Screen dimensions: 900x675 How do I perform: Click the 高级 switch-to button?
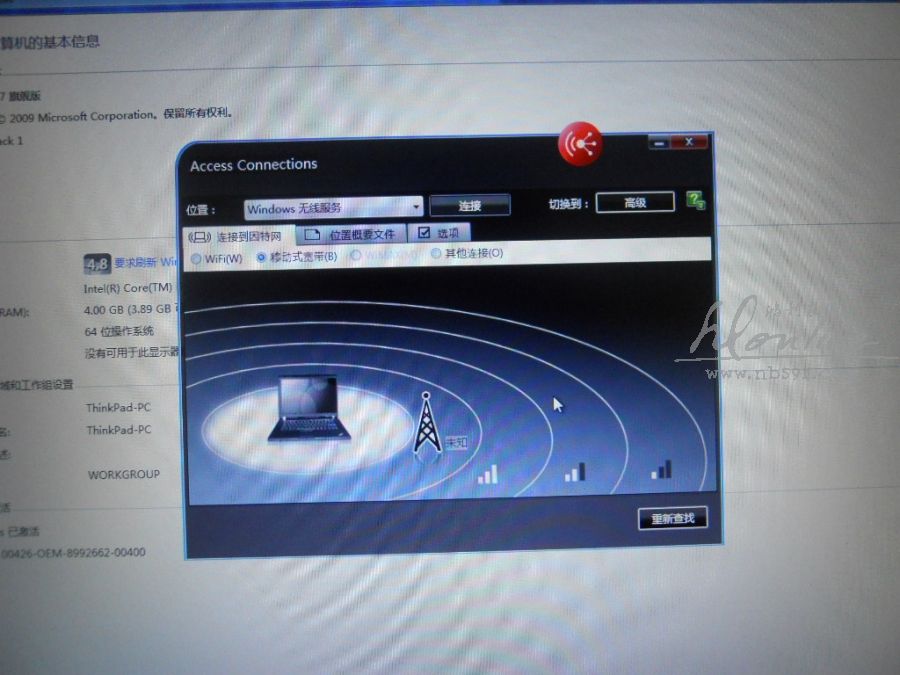click(635, 203)
